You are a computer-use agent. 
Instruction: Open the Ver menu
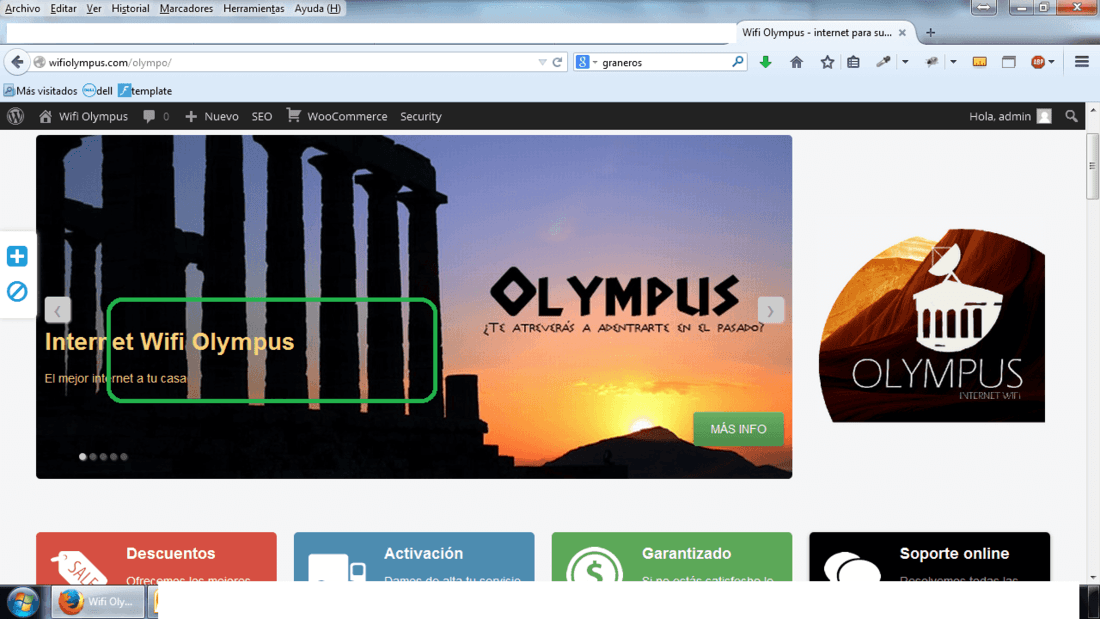[94, 8]
